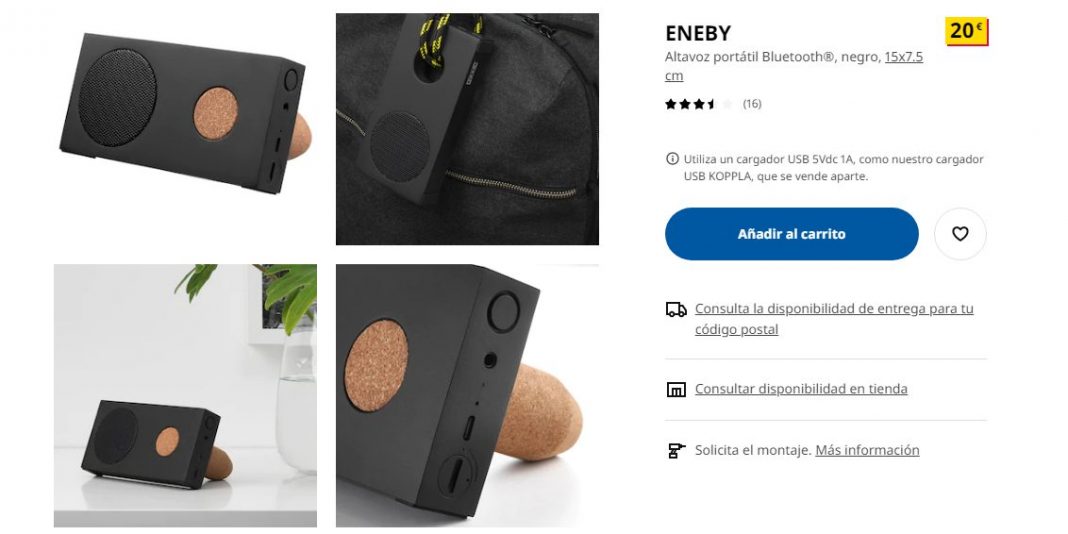Click the 20€ yellow price tag
This screenshot has height=534, width=1068.
(x=967, y=31)
